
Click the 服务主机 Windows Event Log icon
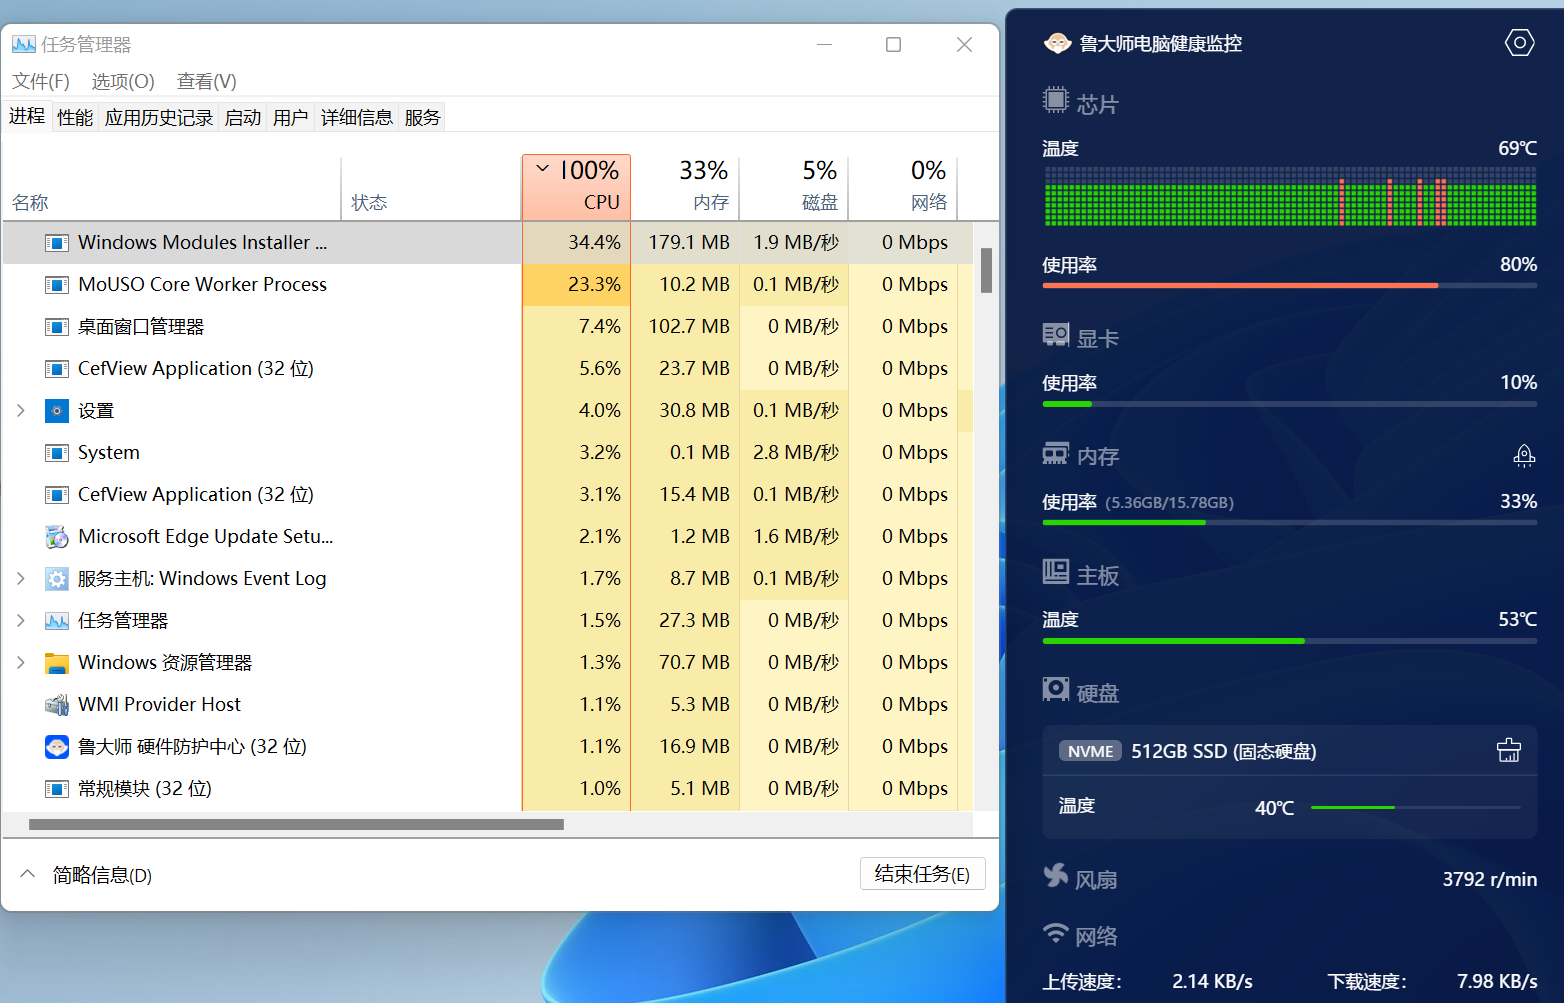click(x=57, y=578)
